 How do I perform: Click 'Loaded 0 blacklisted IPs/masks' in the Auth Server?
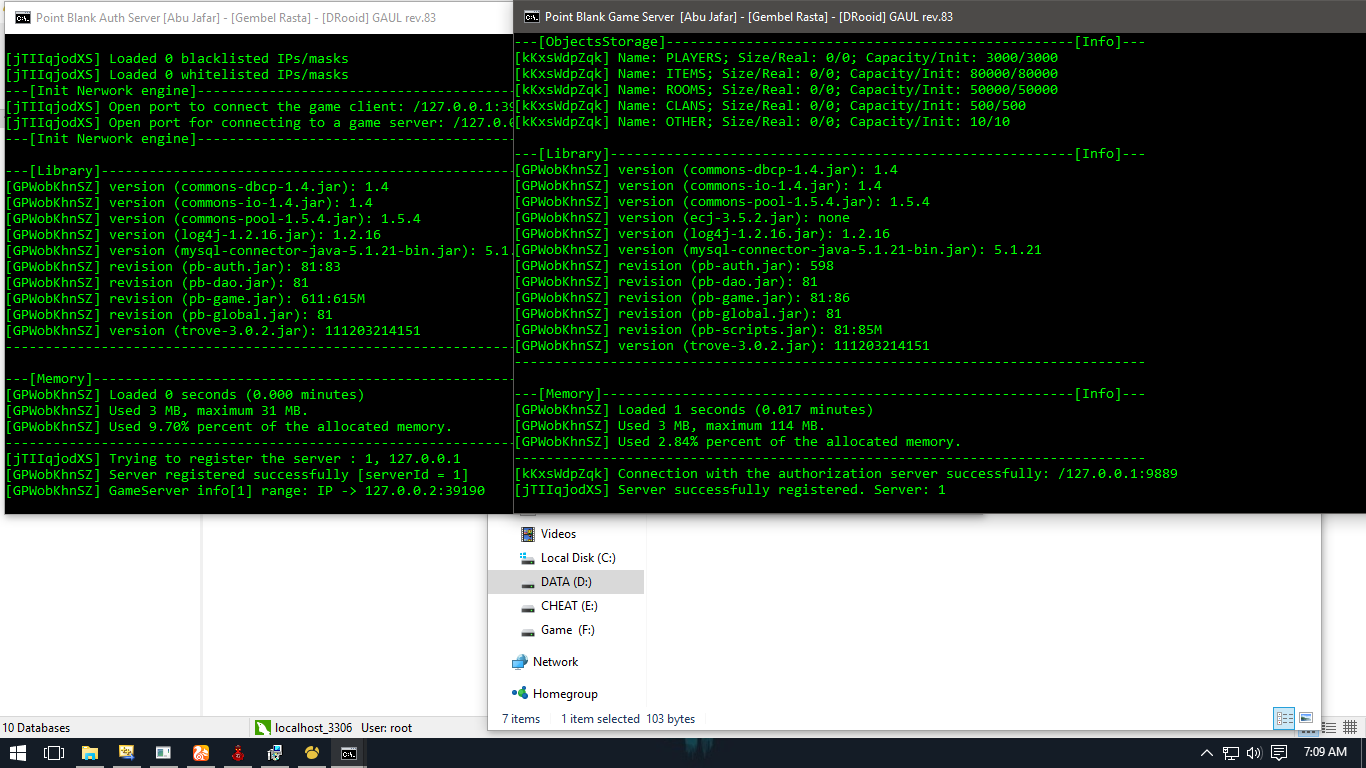click(177, 59)
